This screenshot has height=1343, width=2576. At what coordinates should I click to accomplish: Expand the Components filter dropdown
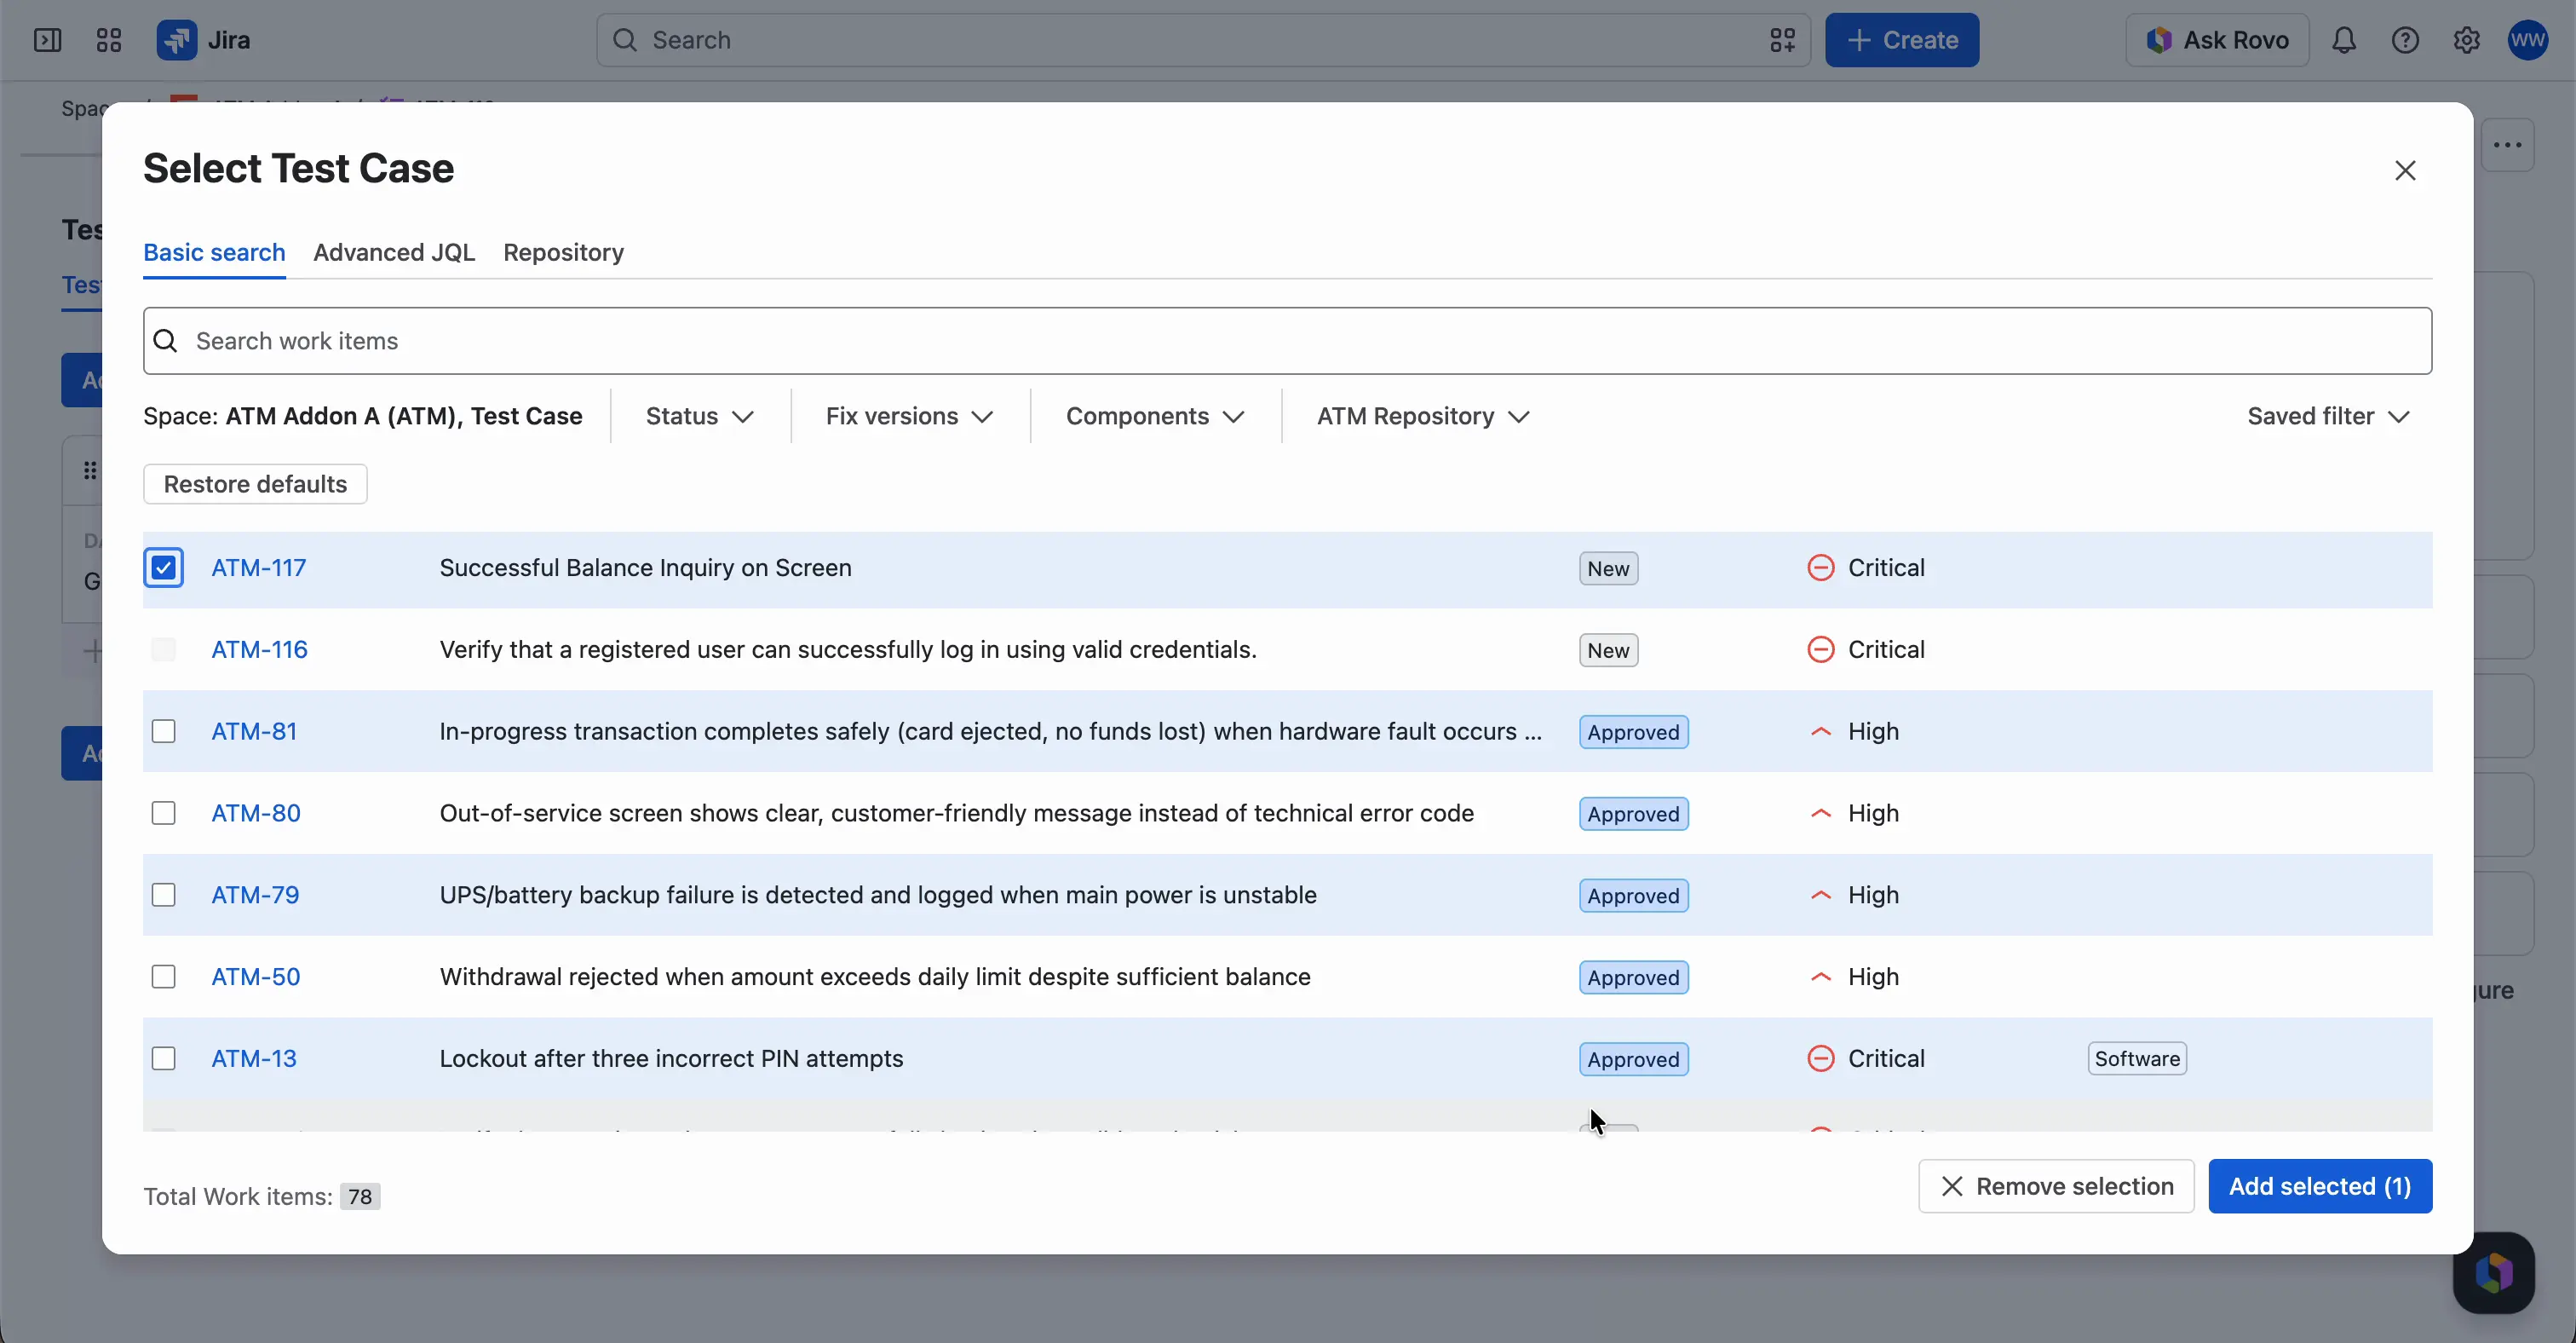pyautogui.click(x=1155, y=416)
